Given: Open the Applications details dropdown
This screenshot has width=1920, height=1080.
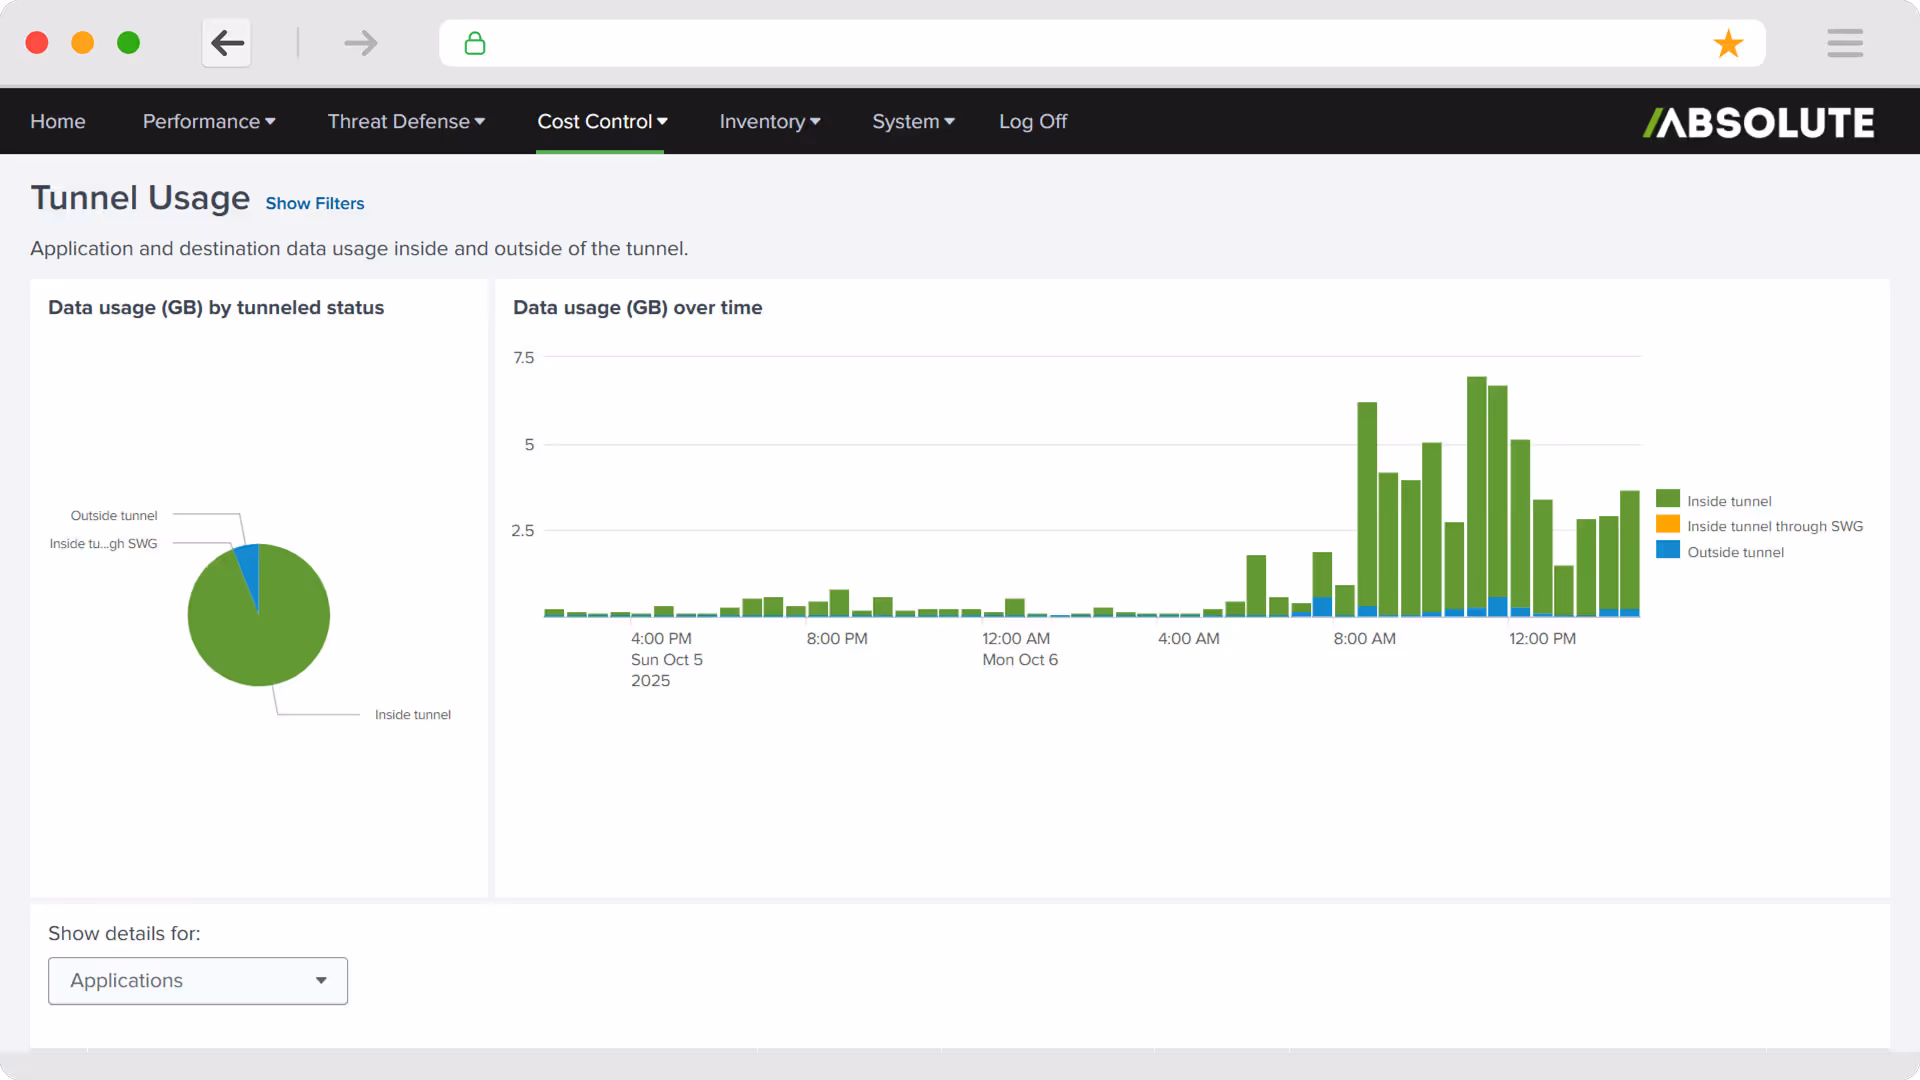Looking at the screenshot, I should (198, 981).
